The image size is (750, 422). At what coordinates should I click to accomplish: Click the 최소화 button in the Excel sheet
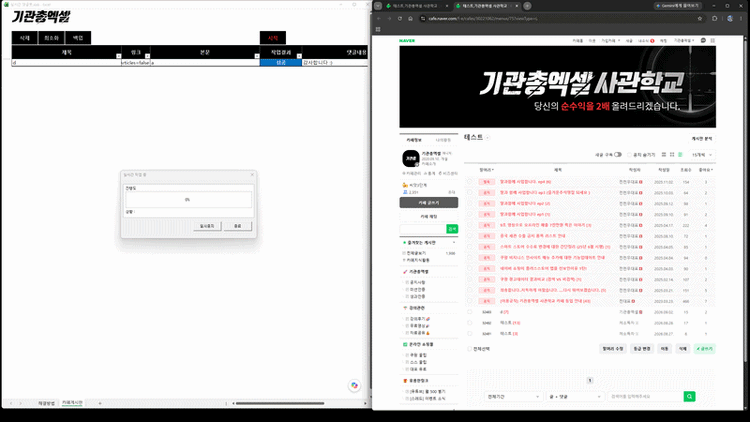[x=51, y=38]
